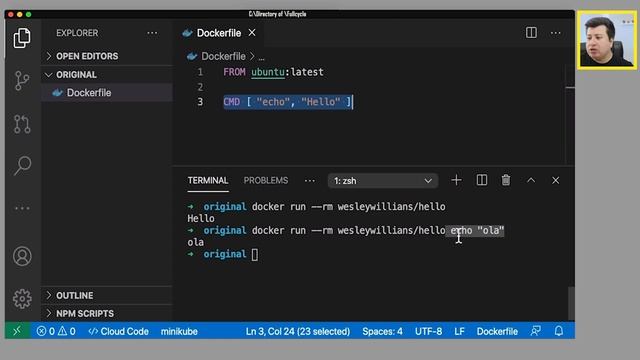Open feedback icon in status bar

536,331
